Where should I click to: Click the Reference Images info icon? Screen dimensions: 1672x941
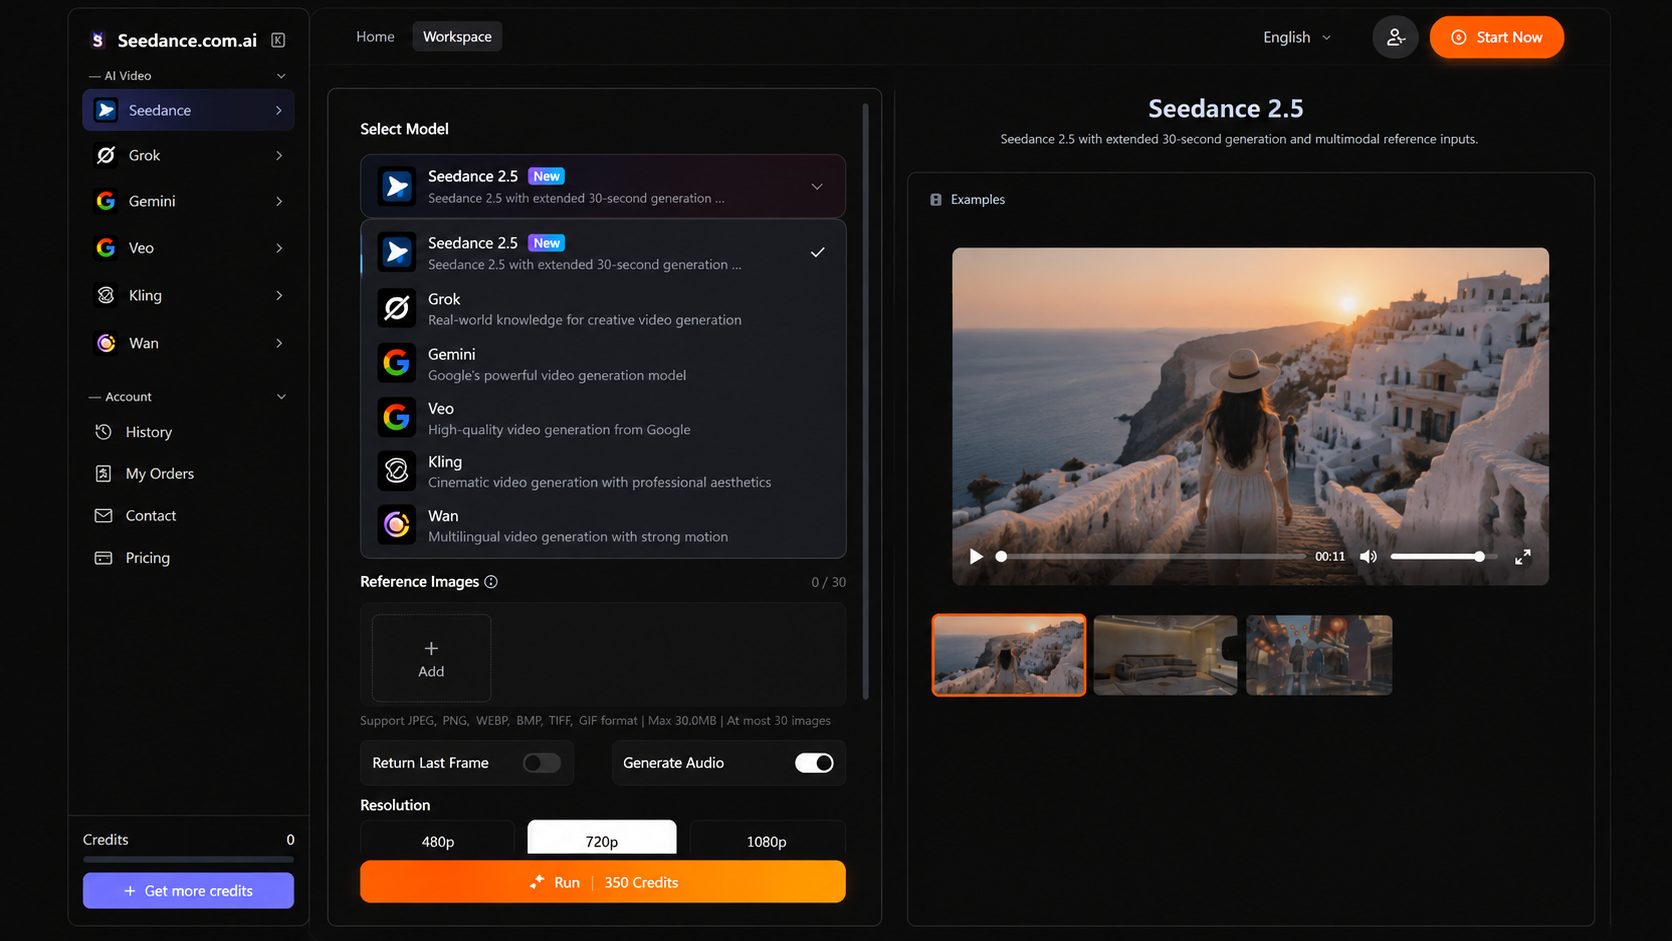[491, 582]
